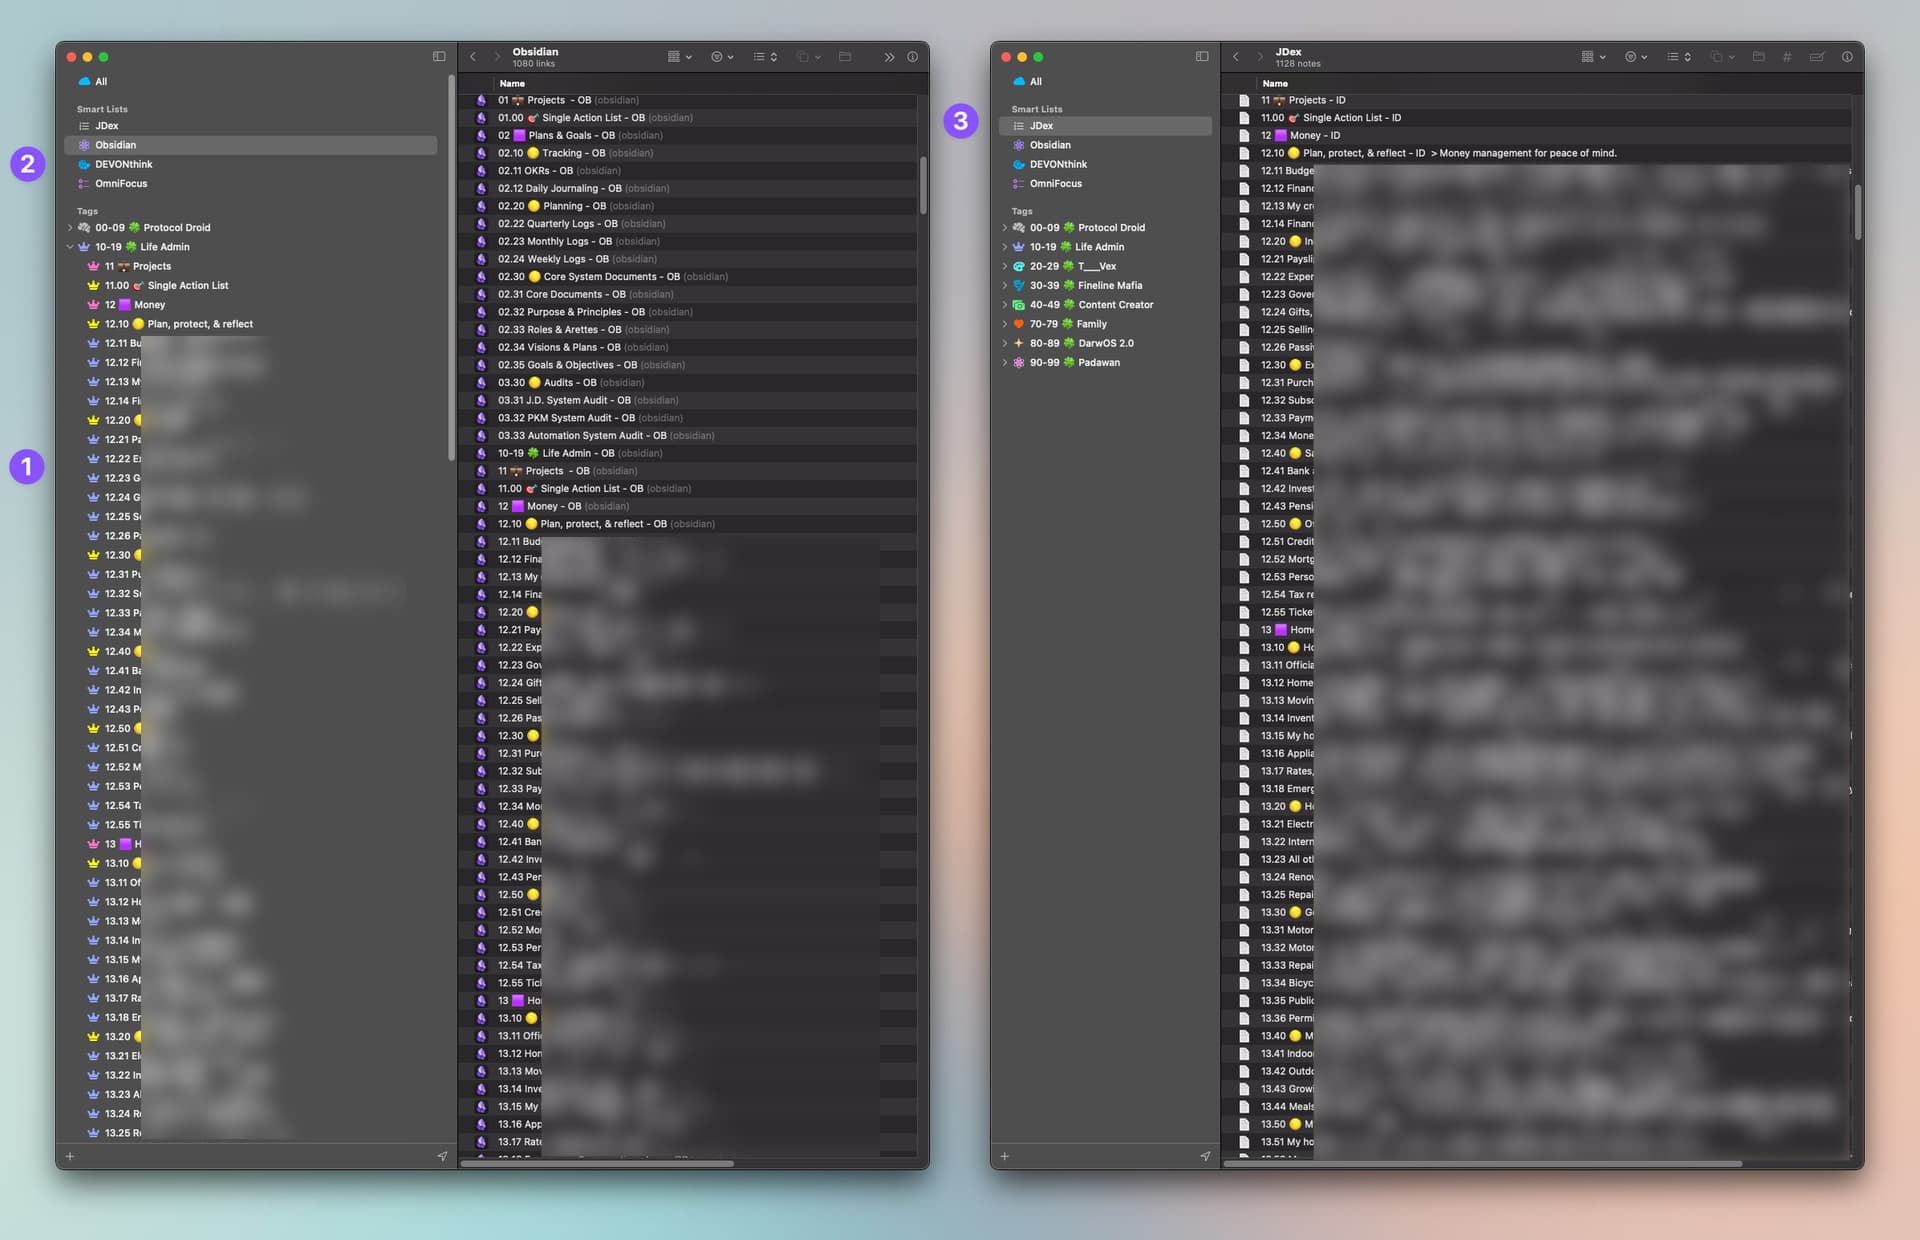Open list sort options dropdown in JDex toolbar
The height and width of the screenshot is (1240, 1920).
click(x=1679, y=57)
